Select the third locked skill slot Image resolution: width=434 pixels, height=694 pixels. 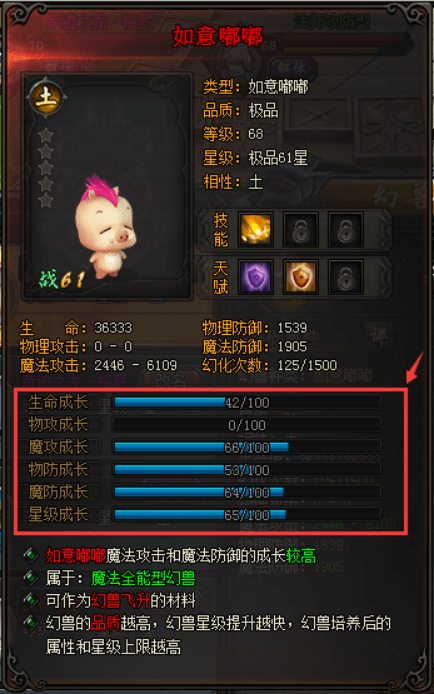346,229
